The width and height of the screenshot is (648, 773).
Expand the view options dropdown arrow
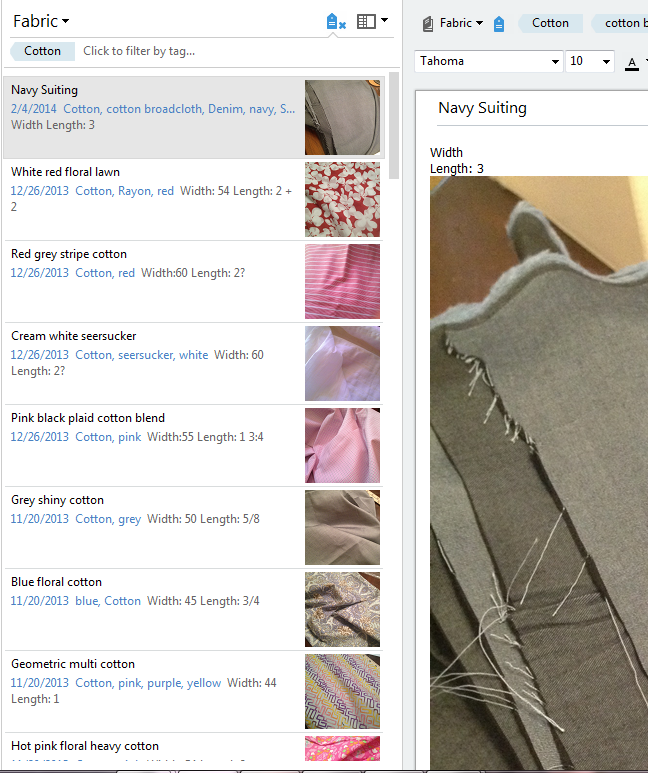point(385,20)
